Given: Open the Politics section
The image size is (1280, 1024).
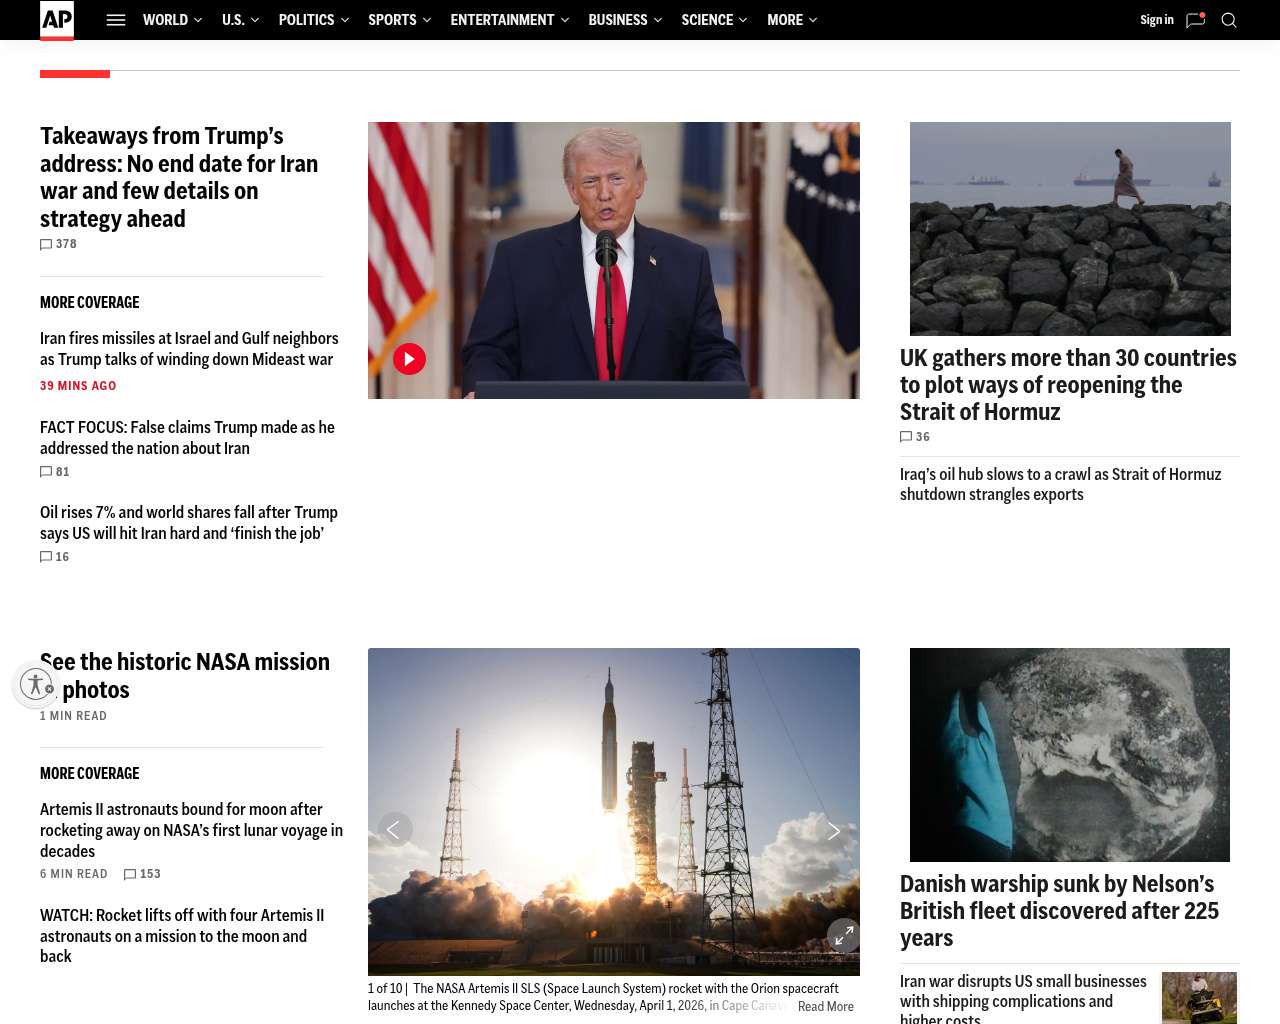Looking at the screenshot, I should tap(306, 20).
